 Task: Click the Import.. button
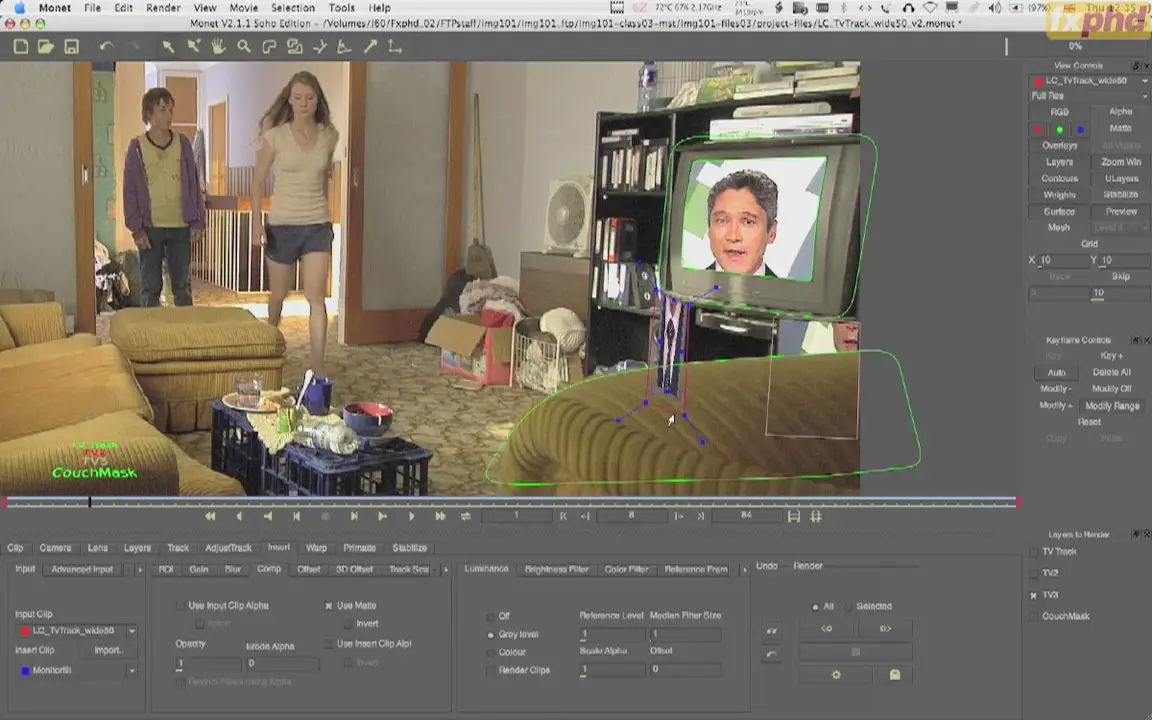click(109, 650)
